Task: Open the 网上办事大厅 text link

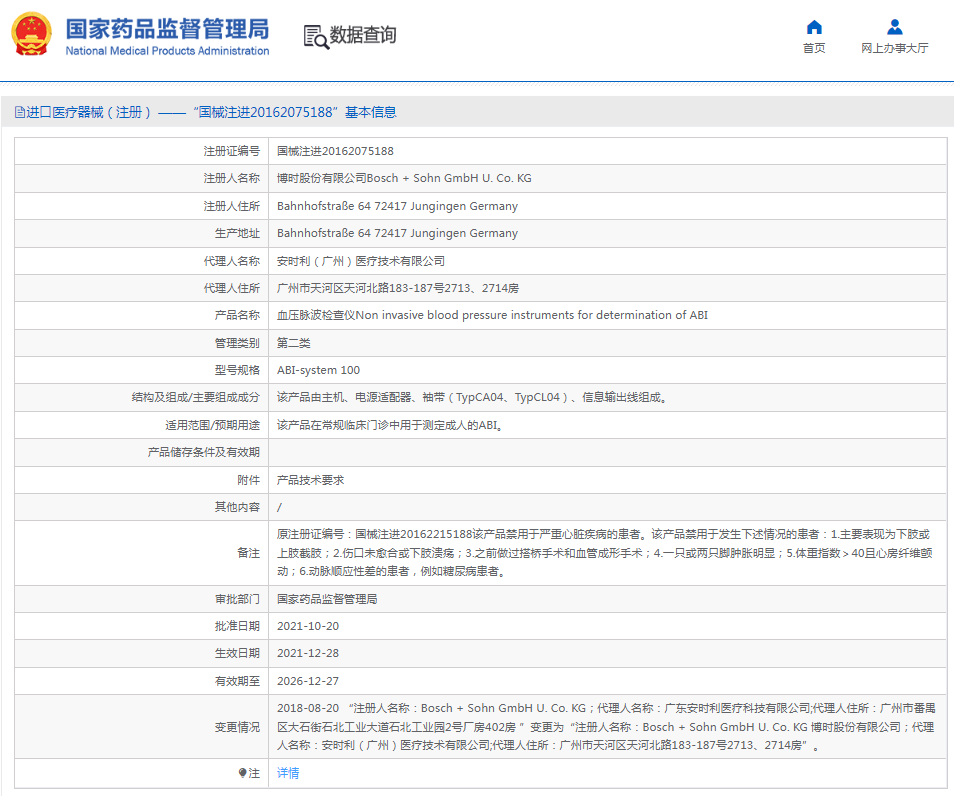Action: [894, 48]
